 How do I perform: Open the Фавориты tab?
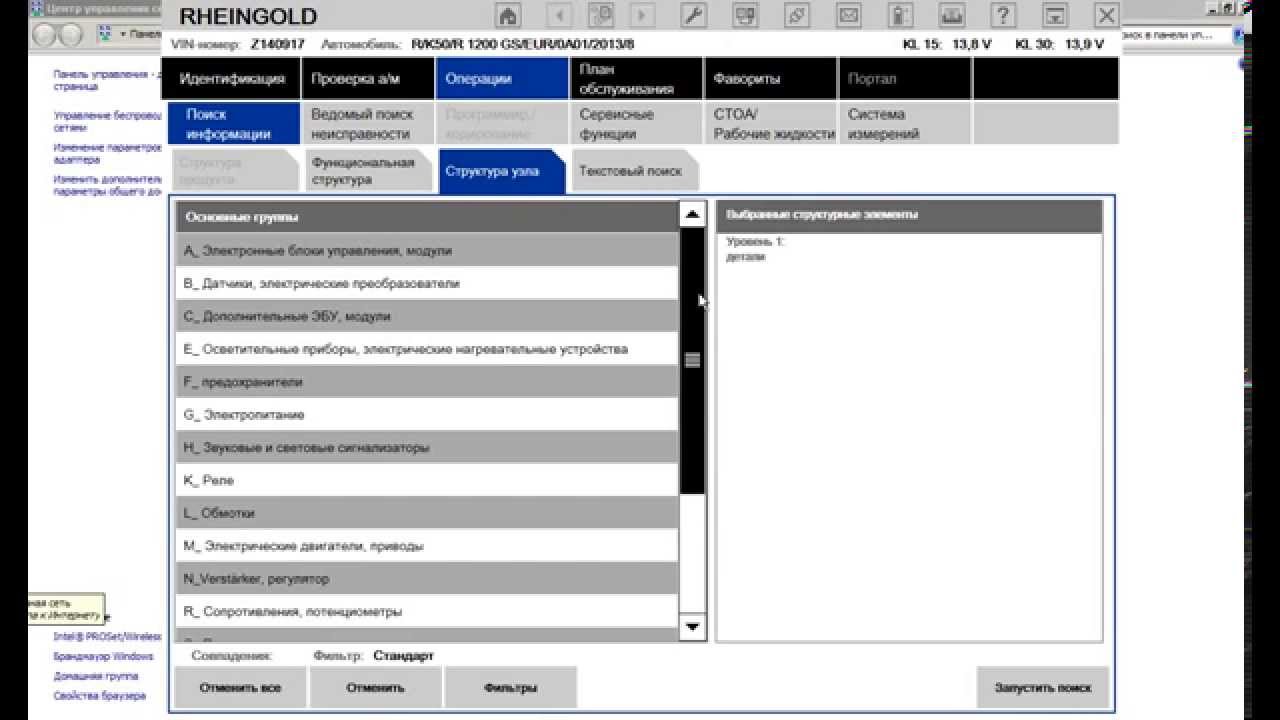[770, 78]
